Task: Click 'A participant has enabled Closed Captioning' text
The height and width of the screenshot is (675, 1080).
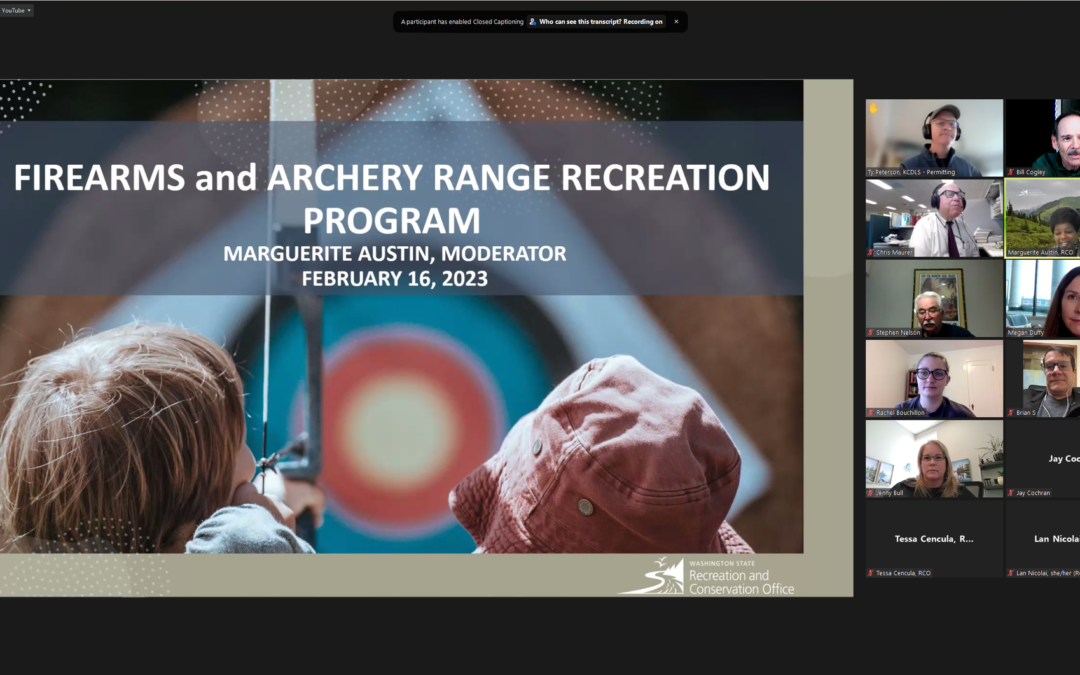Action: tap(462, 22)
